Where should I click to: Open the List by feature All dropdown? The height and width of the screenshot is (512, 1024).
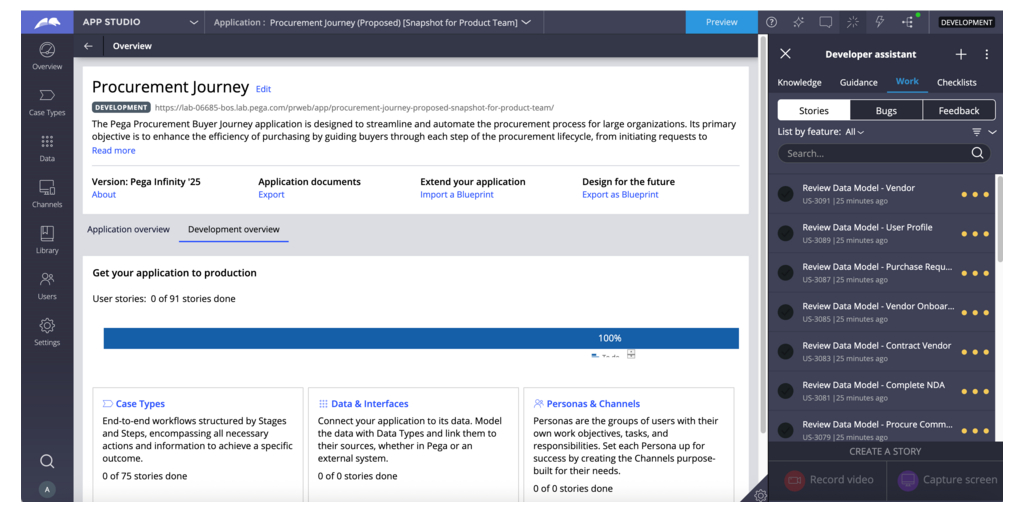[854, 132]
